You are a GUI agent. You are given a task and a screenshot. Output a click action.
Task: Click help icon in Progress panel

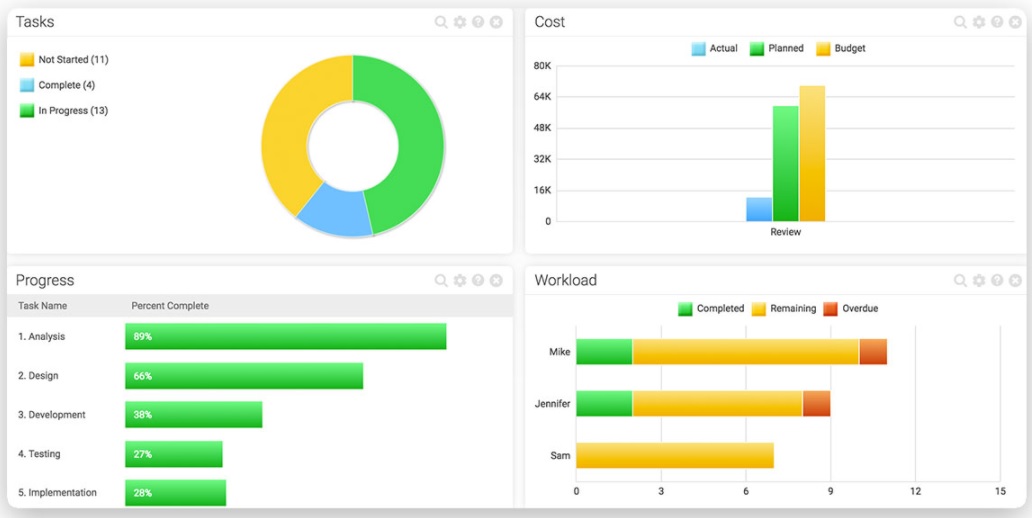[x=478, y=281]
